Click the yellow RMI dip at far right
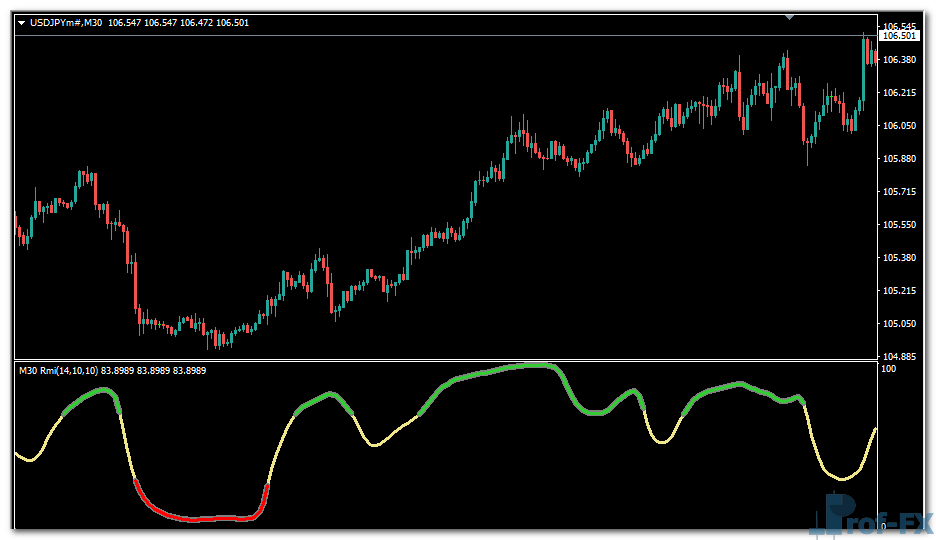The image size is (936, 540). (x=843, y=478)
